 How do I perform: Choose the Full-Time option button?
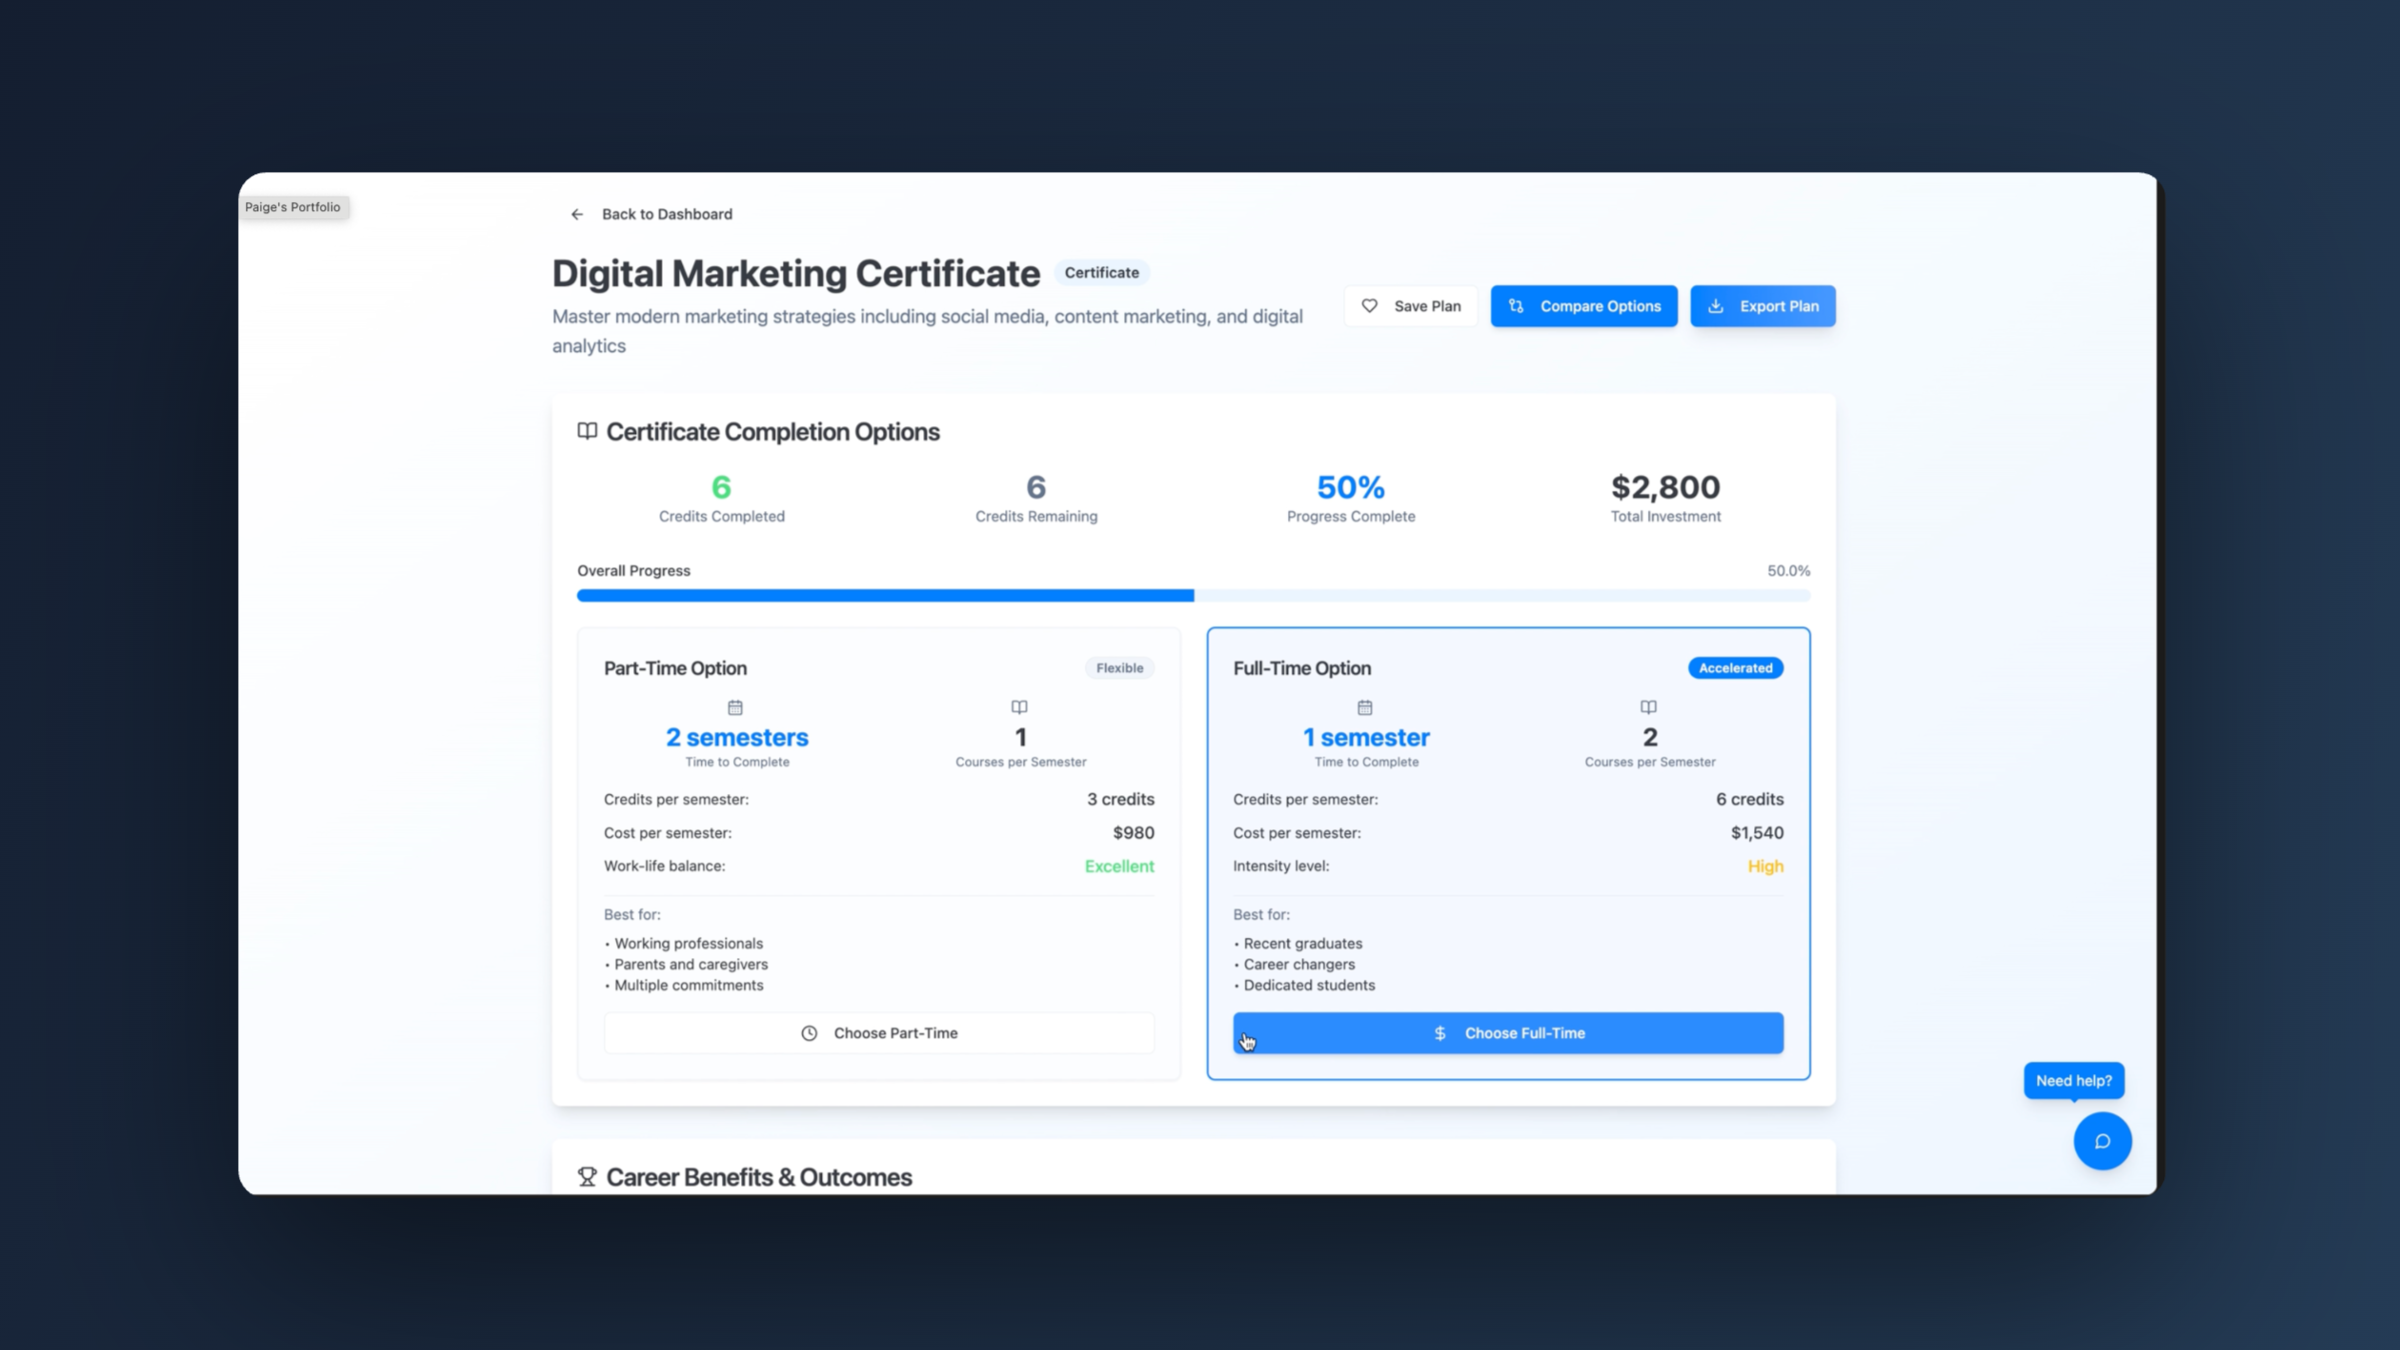1508,1033
